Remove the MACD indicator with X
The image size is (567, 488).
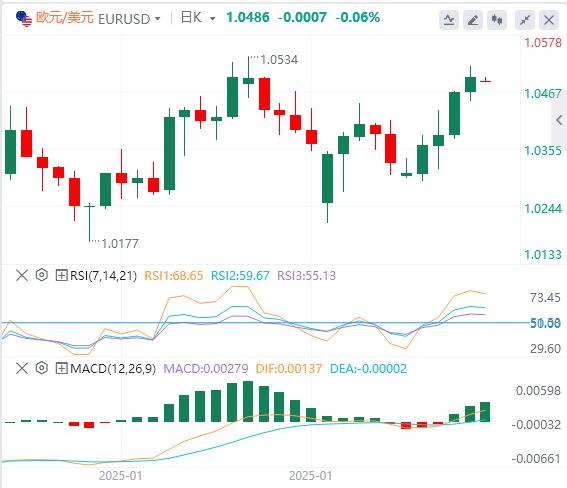22,369
